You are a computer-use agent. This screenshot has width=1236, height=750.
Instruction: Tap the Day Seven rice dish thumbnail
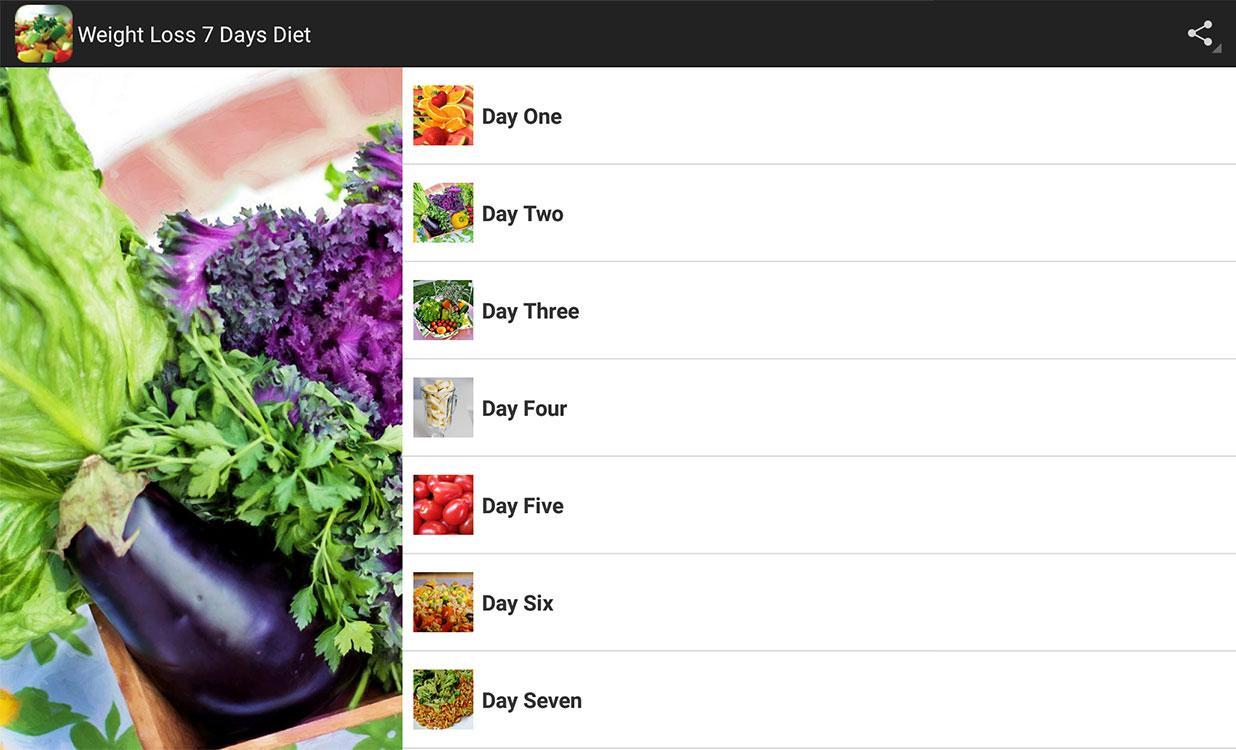(x=443, y=699)
